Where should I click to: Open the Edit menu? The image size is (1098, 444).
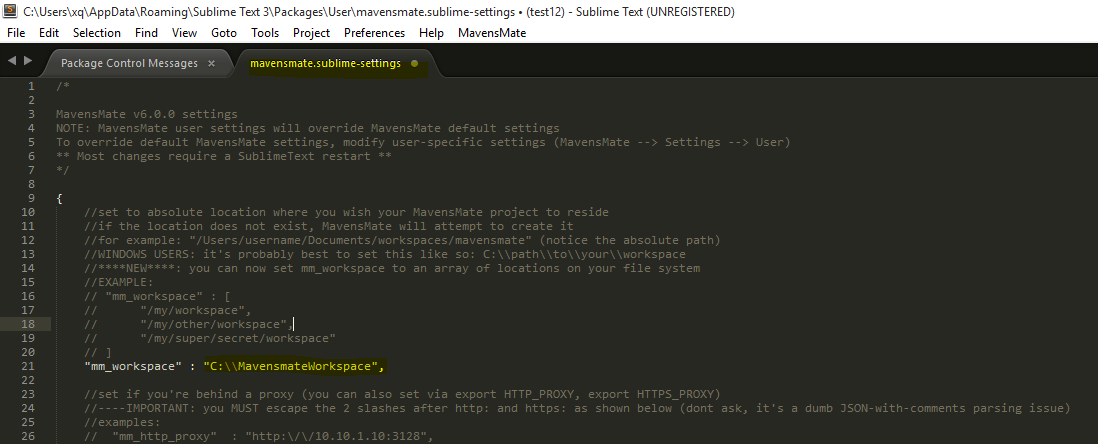[x=49, y=33]
